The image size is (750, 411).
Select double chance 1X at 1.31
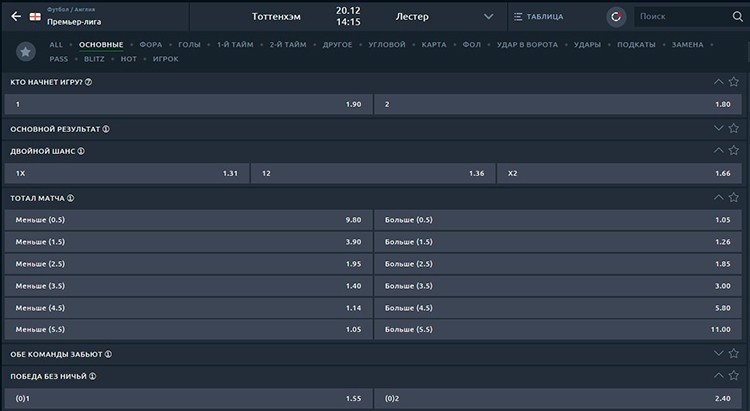[x=127, y=173]
